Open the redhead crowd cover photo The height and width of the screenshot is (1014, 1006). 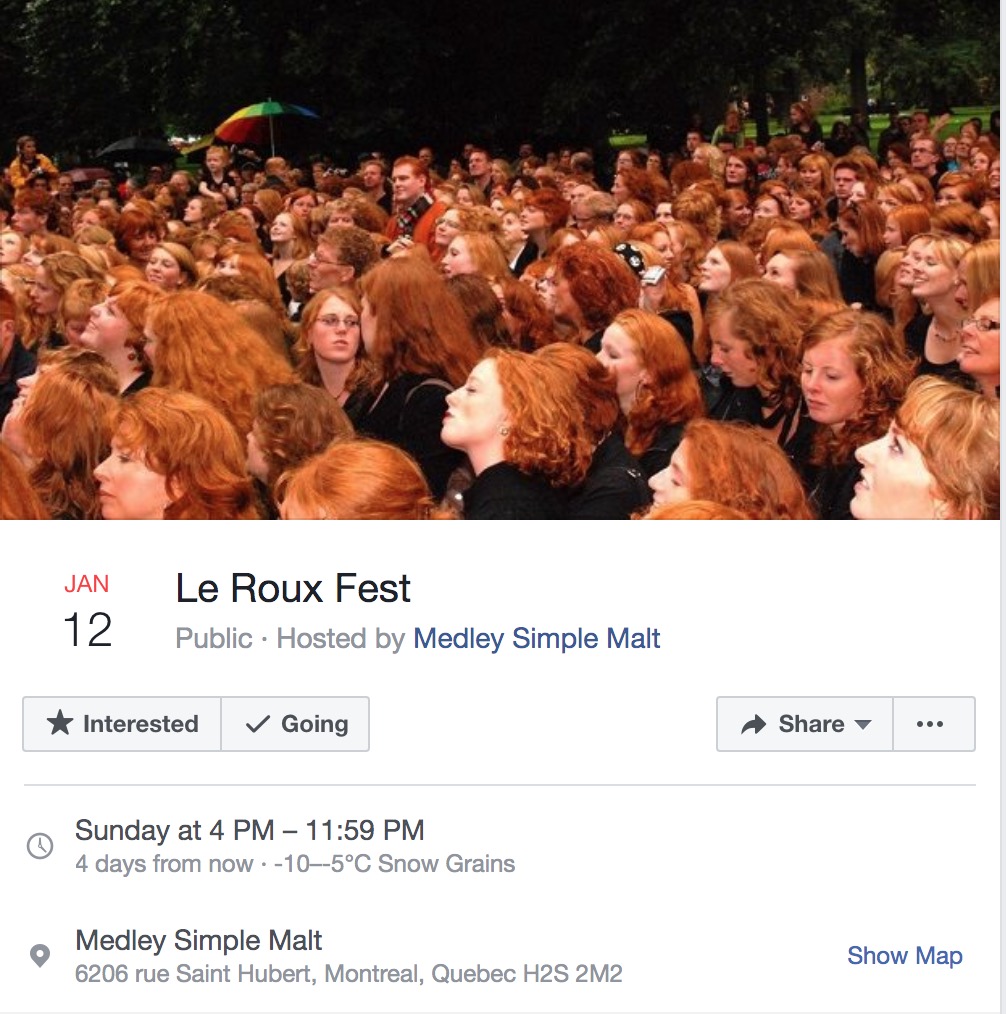(500, 259)
